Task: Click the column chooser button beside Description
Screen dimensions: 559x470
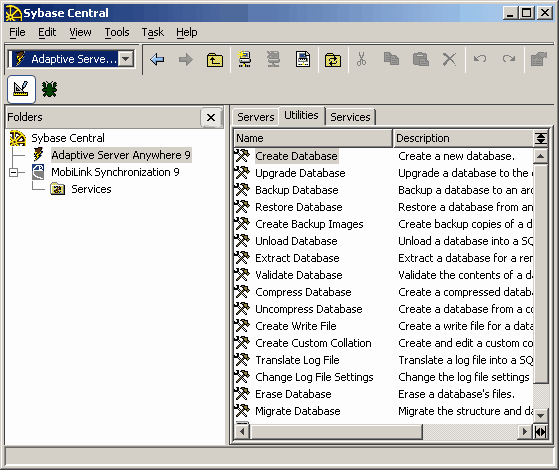Action: point(540,138)
